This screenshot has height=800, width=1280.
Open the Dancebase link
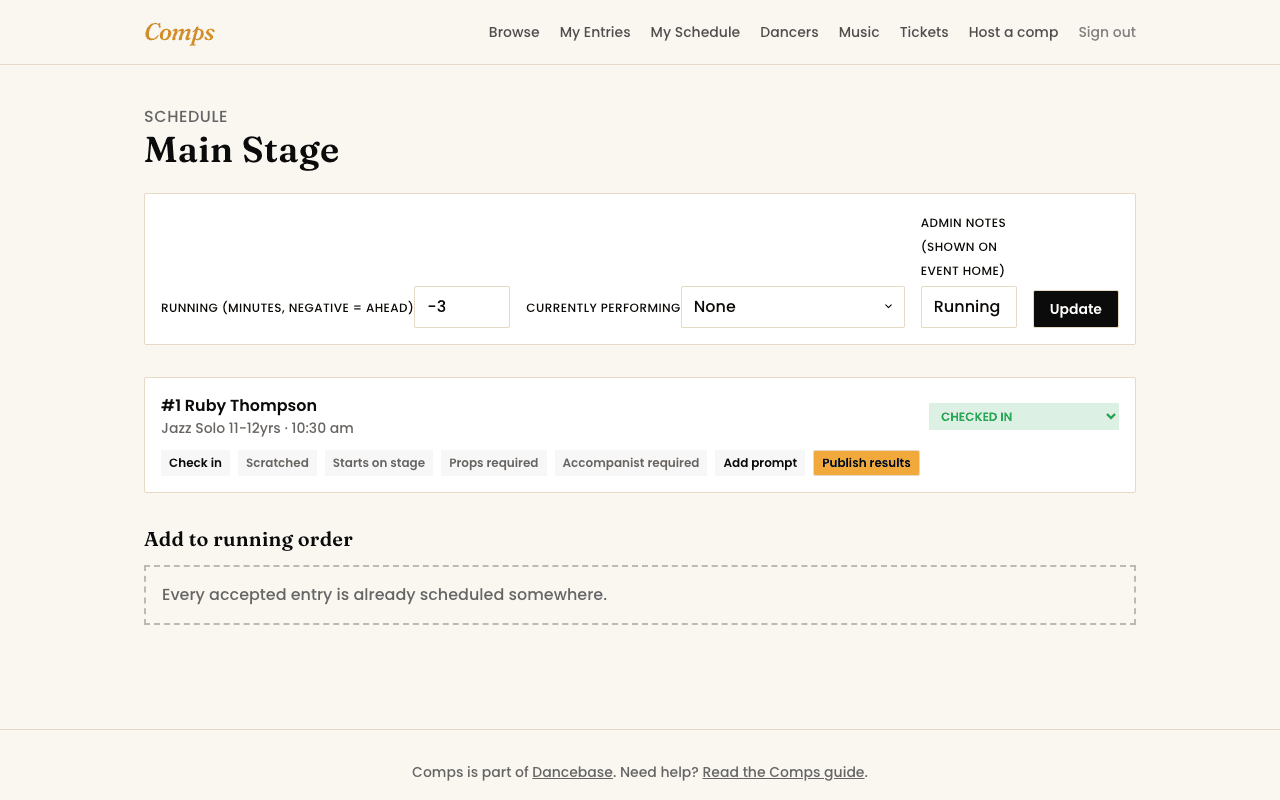[572, 772]
